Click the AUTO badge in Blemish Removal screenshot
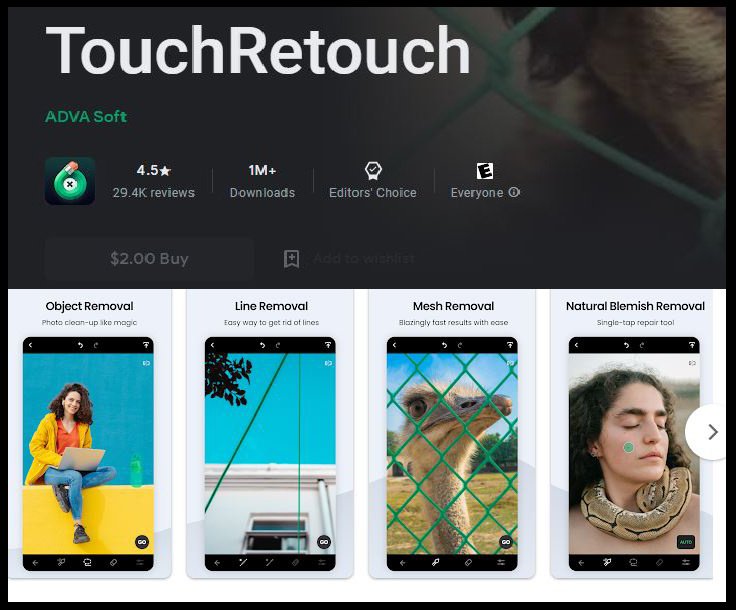 pos(686,542)
